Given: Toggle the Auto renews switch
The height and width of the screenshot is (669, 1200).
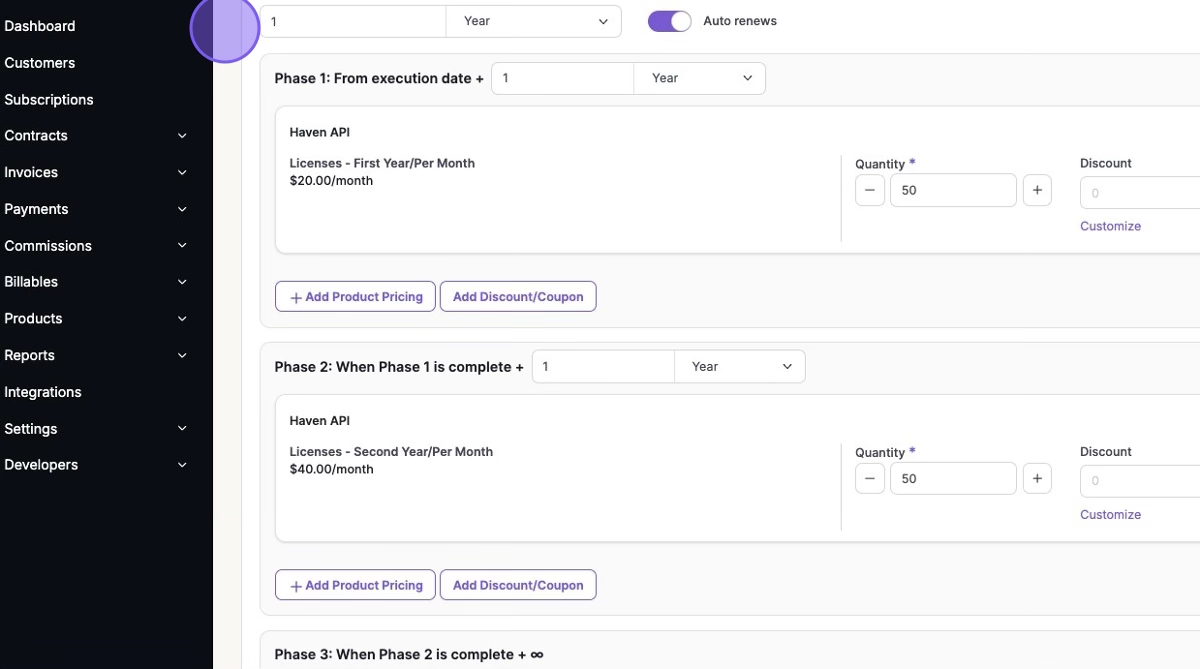Looking at the screenshot, I should 669,21.
